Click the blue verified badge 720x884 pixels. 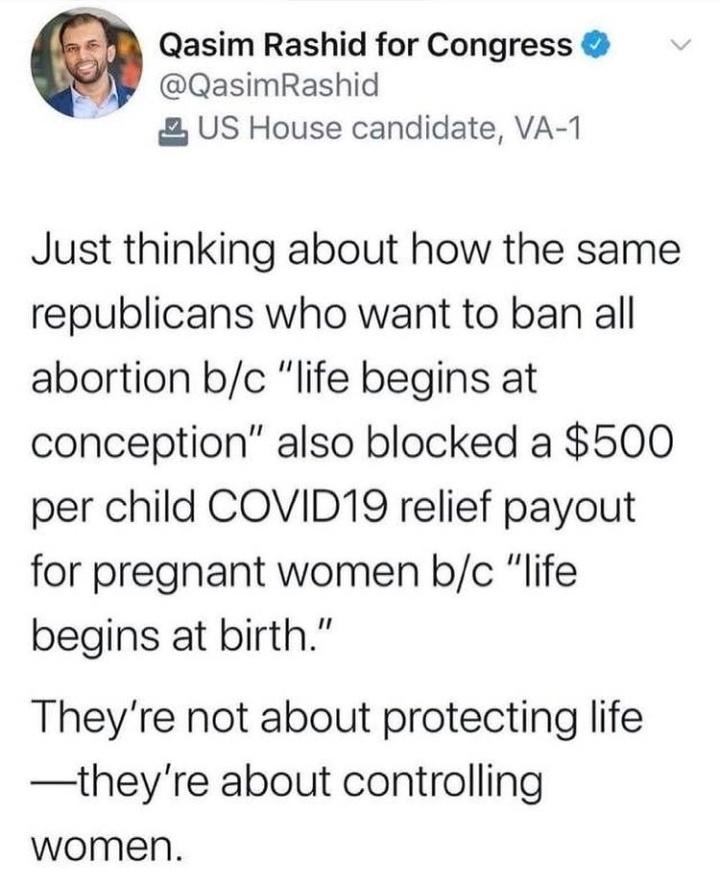click(x=596, y=46)
